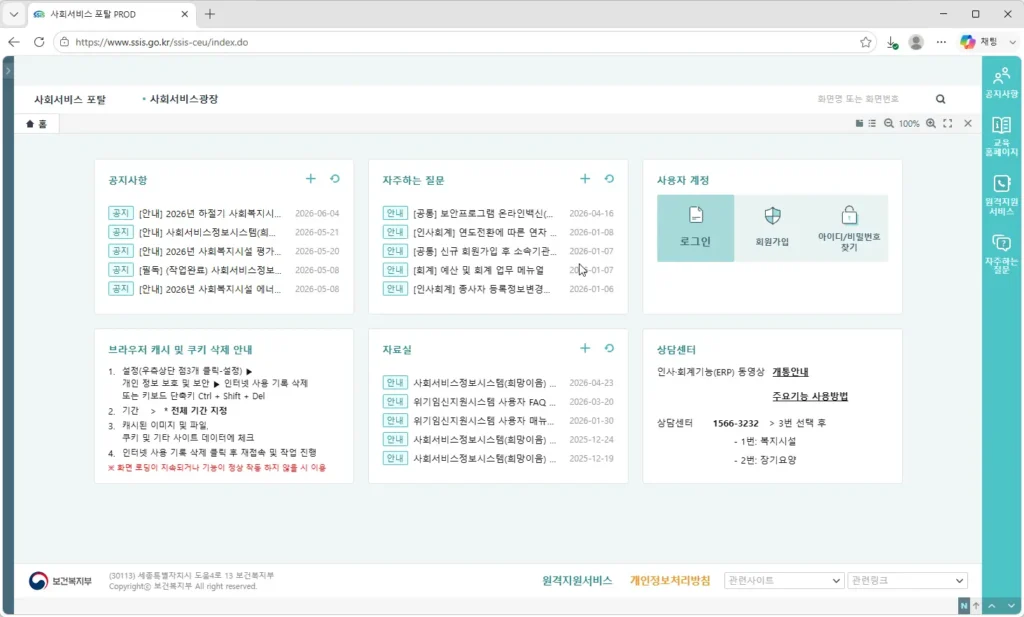
Task: Refresh the 공지사항 panel
Action: [x=335, y=179]
